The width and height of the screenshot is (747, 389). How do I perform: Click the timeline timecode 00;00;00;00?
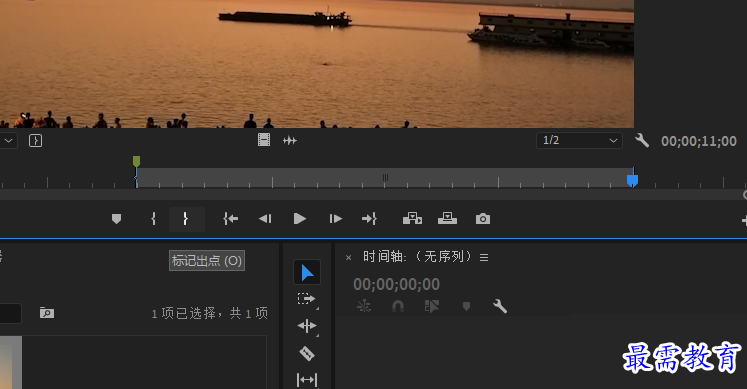click(396, 284)
